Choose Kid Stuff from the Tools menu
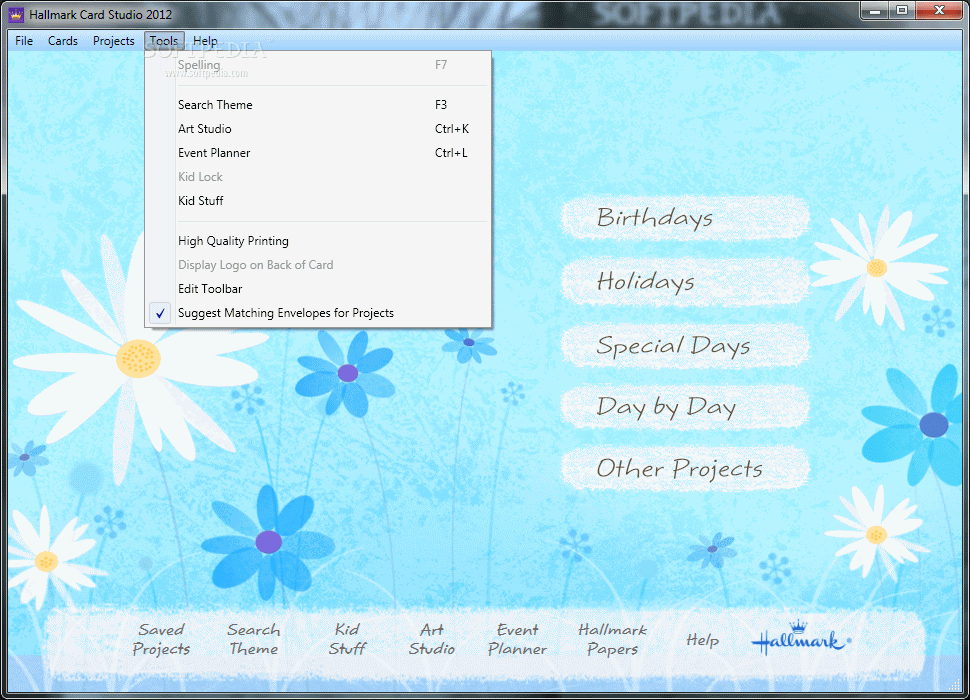Viewport: 970px width, 700px height. [x=319, y=201]
